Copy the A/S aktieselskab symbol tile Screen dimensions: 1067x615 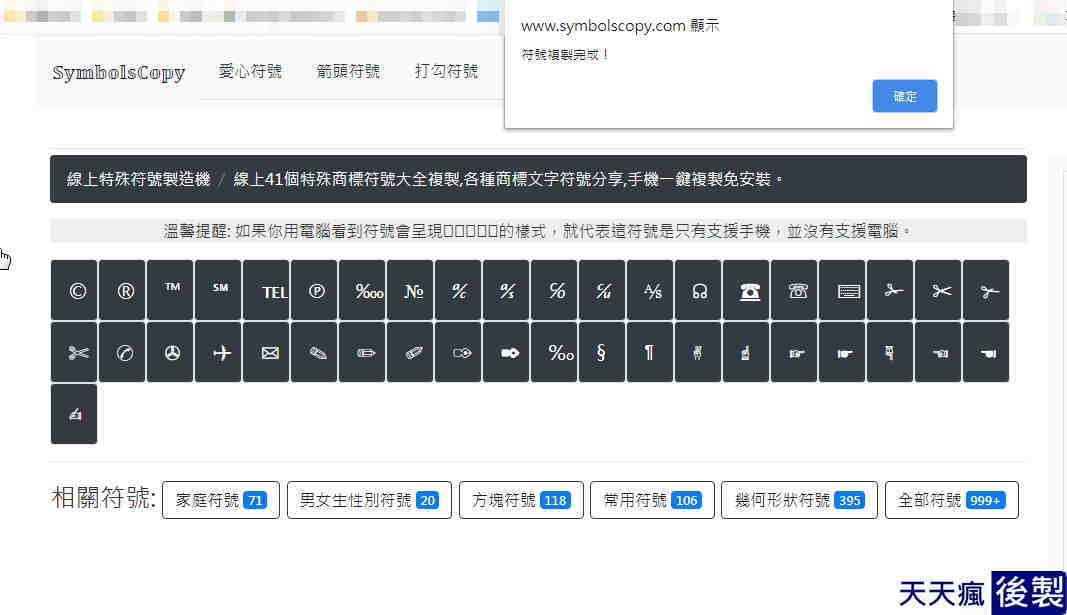coord(650,290)
